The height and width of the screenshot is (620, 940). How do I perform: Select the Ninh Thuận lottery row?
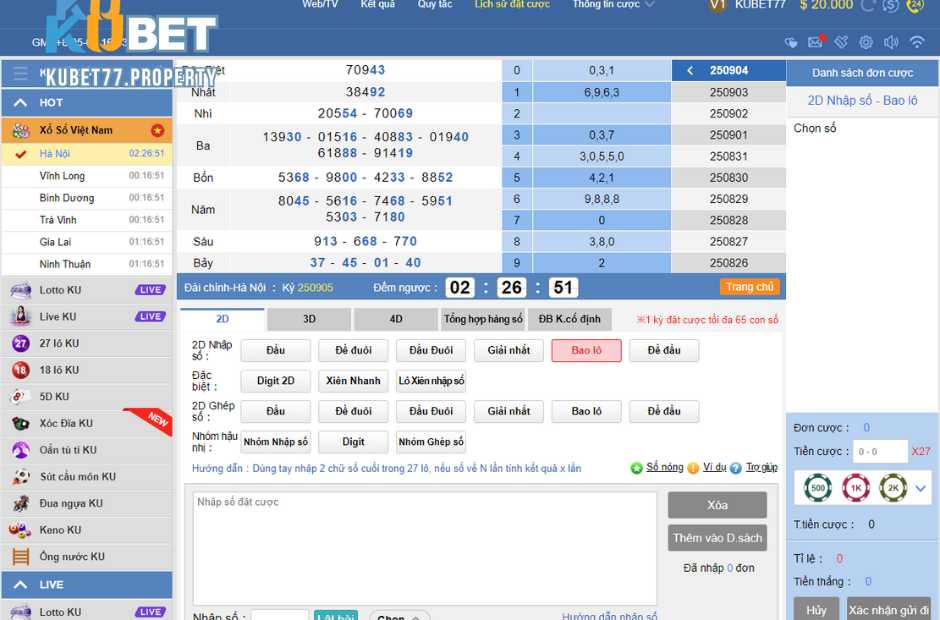point(87,264)
